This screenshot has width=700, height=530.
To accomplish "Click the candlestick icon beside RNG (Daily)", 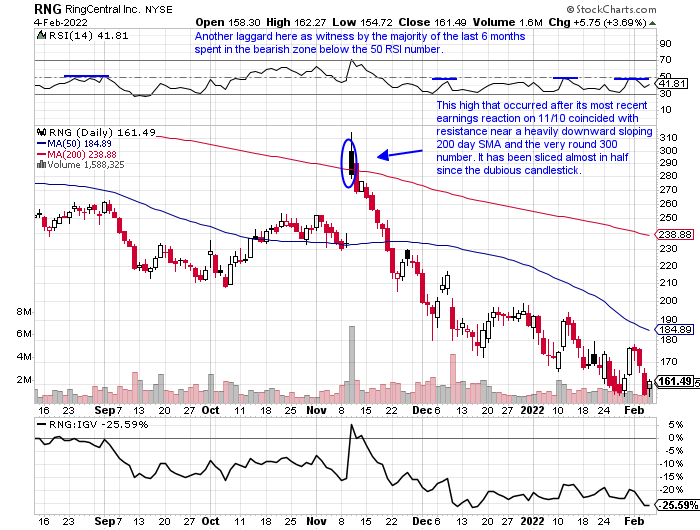I will pos(42,132).
